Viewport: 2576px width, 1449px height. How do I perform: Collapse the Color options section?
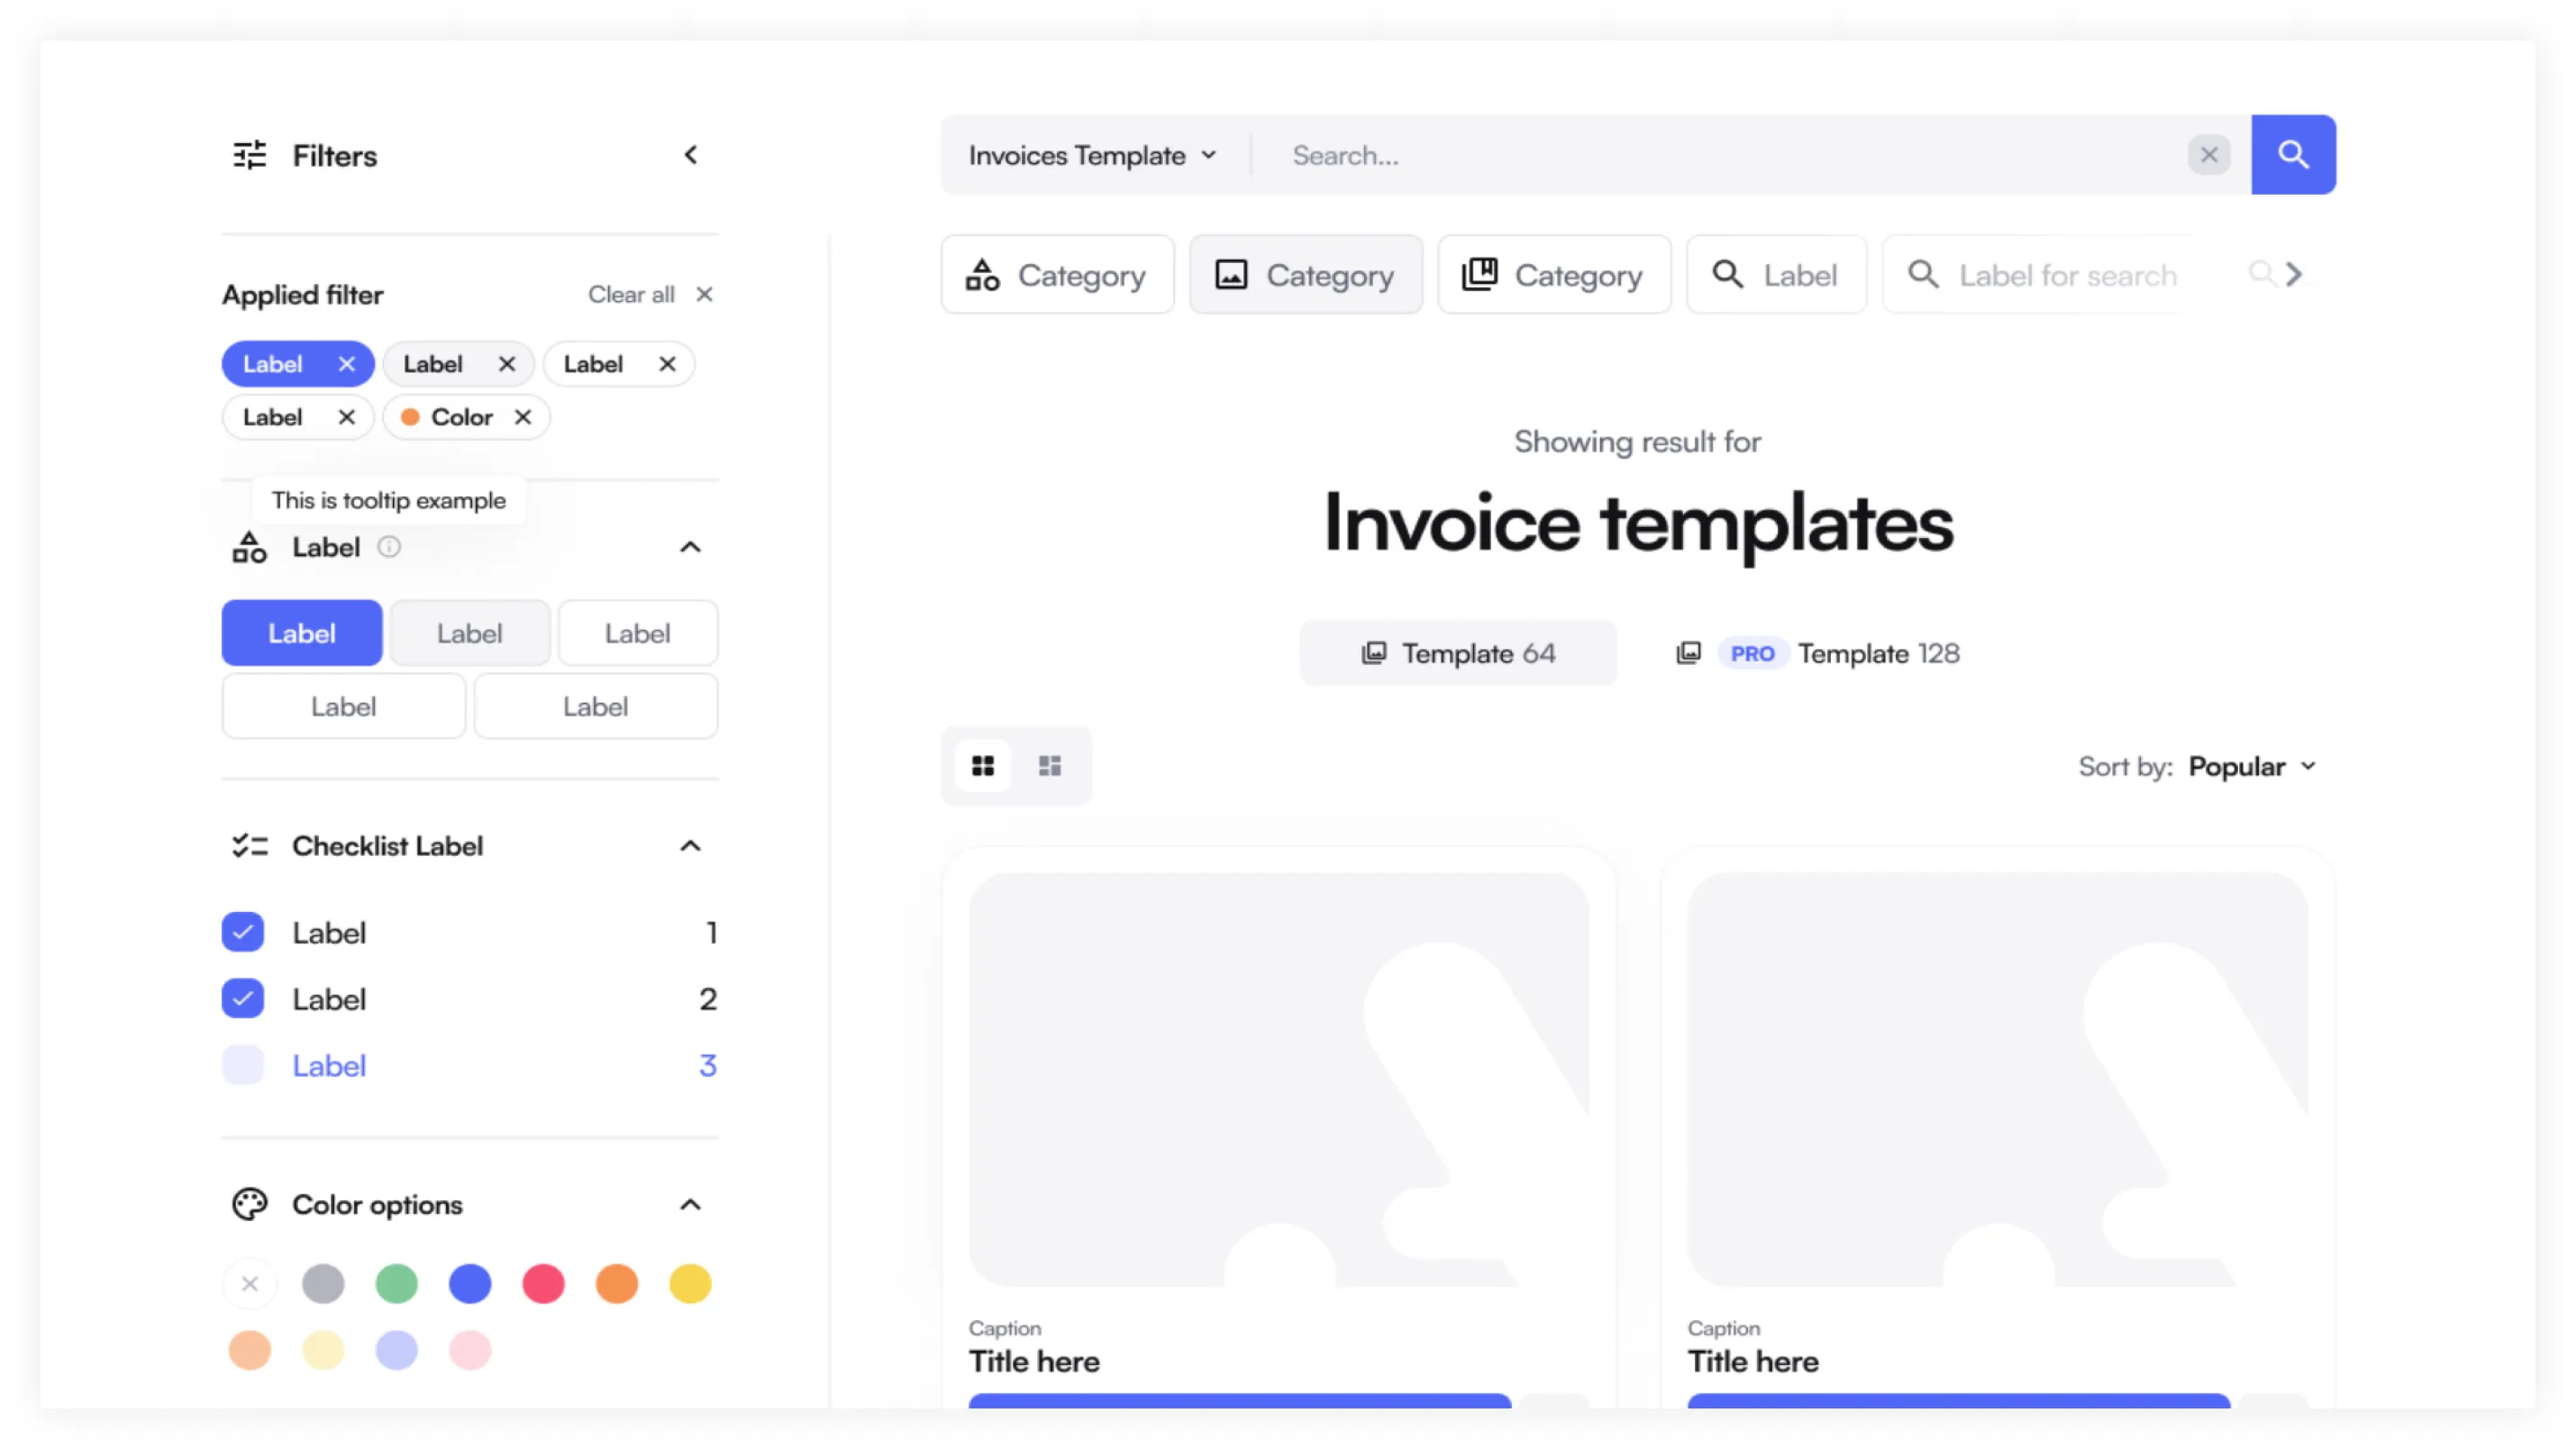point(690,1204)
